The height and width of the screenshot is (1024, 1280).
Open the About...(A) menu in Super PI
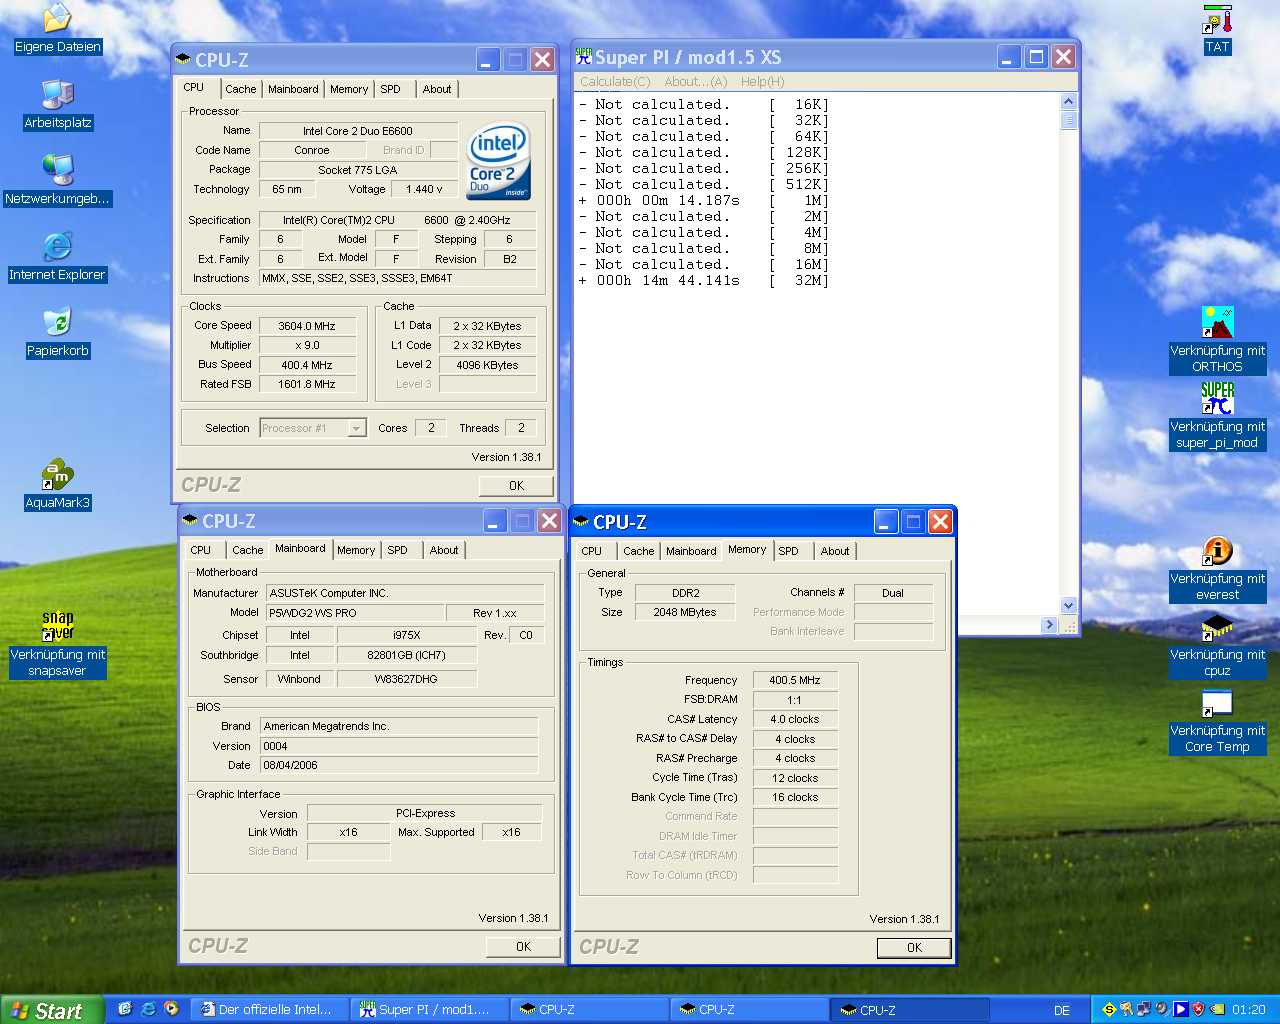pos(696,82)
